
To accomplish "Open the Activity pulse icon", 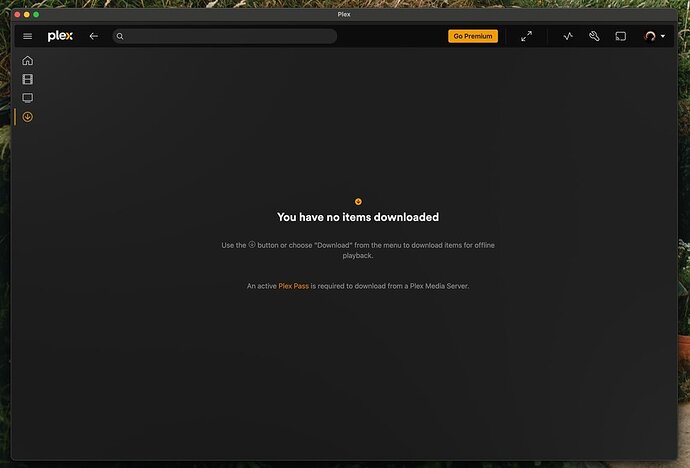I will pyautogui.click(x=568, y=36).
